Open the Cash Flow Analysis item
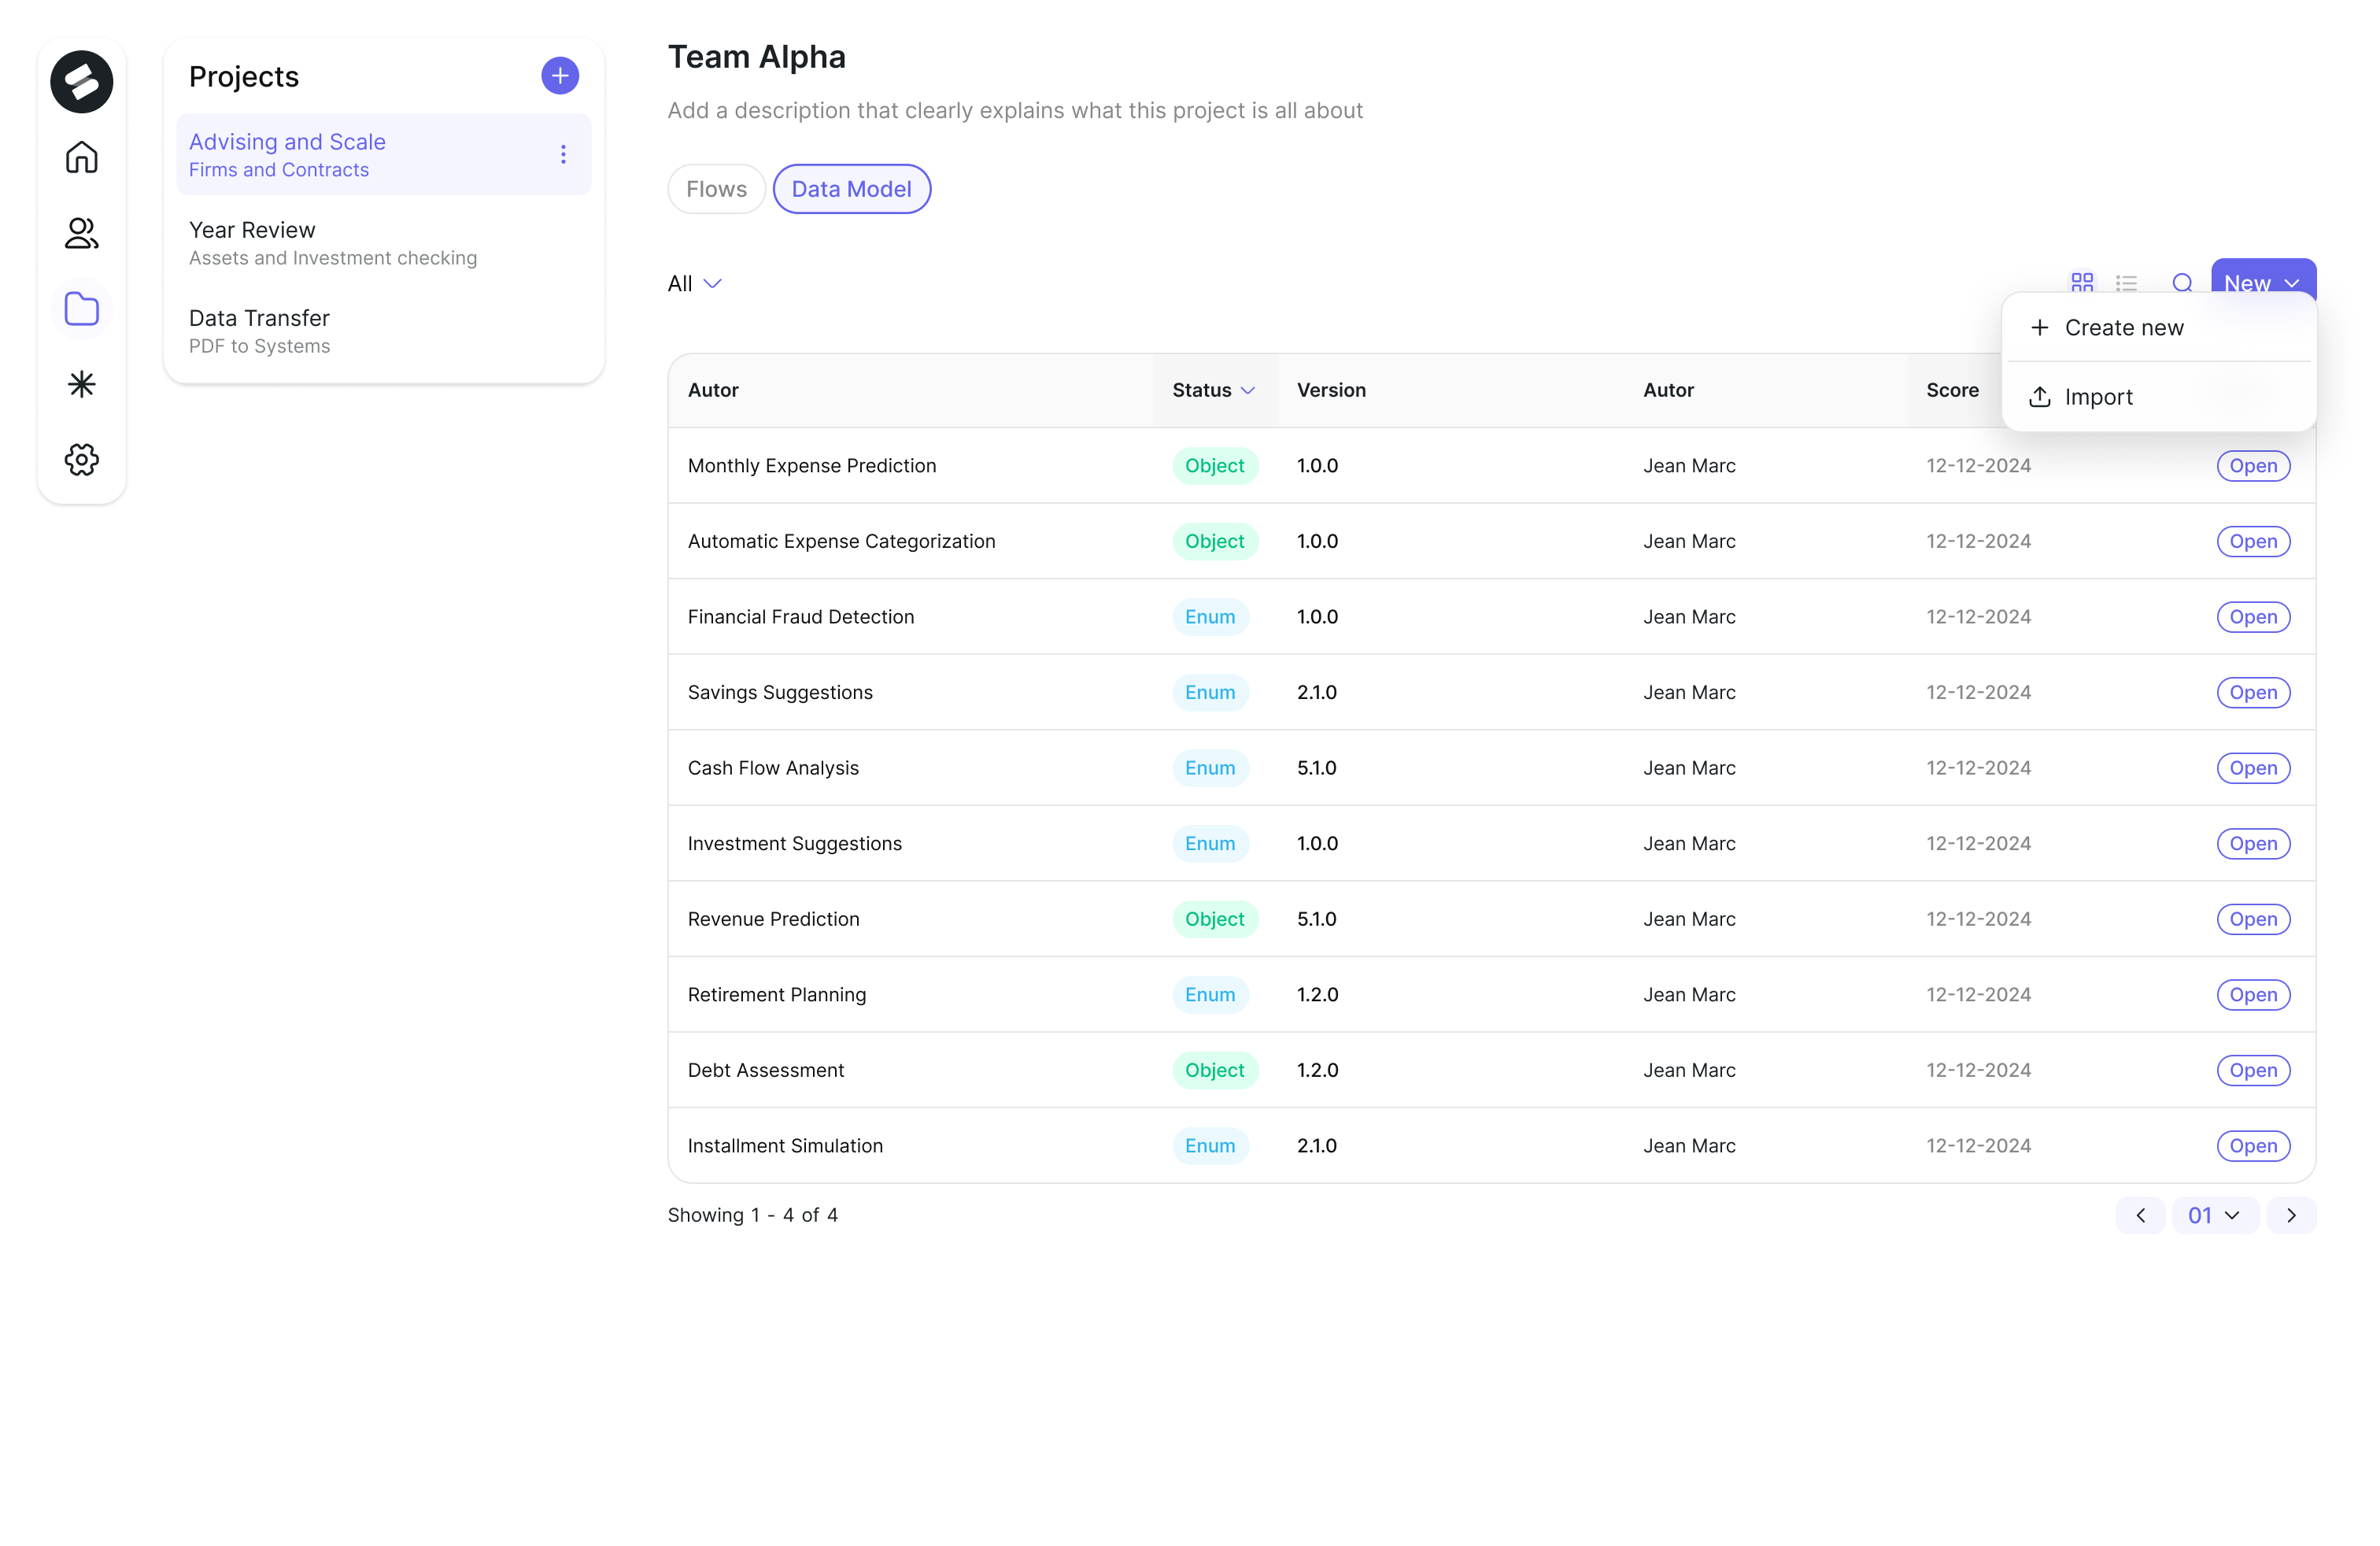2380x1546 pixels. [2253, 768]
